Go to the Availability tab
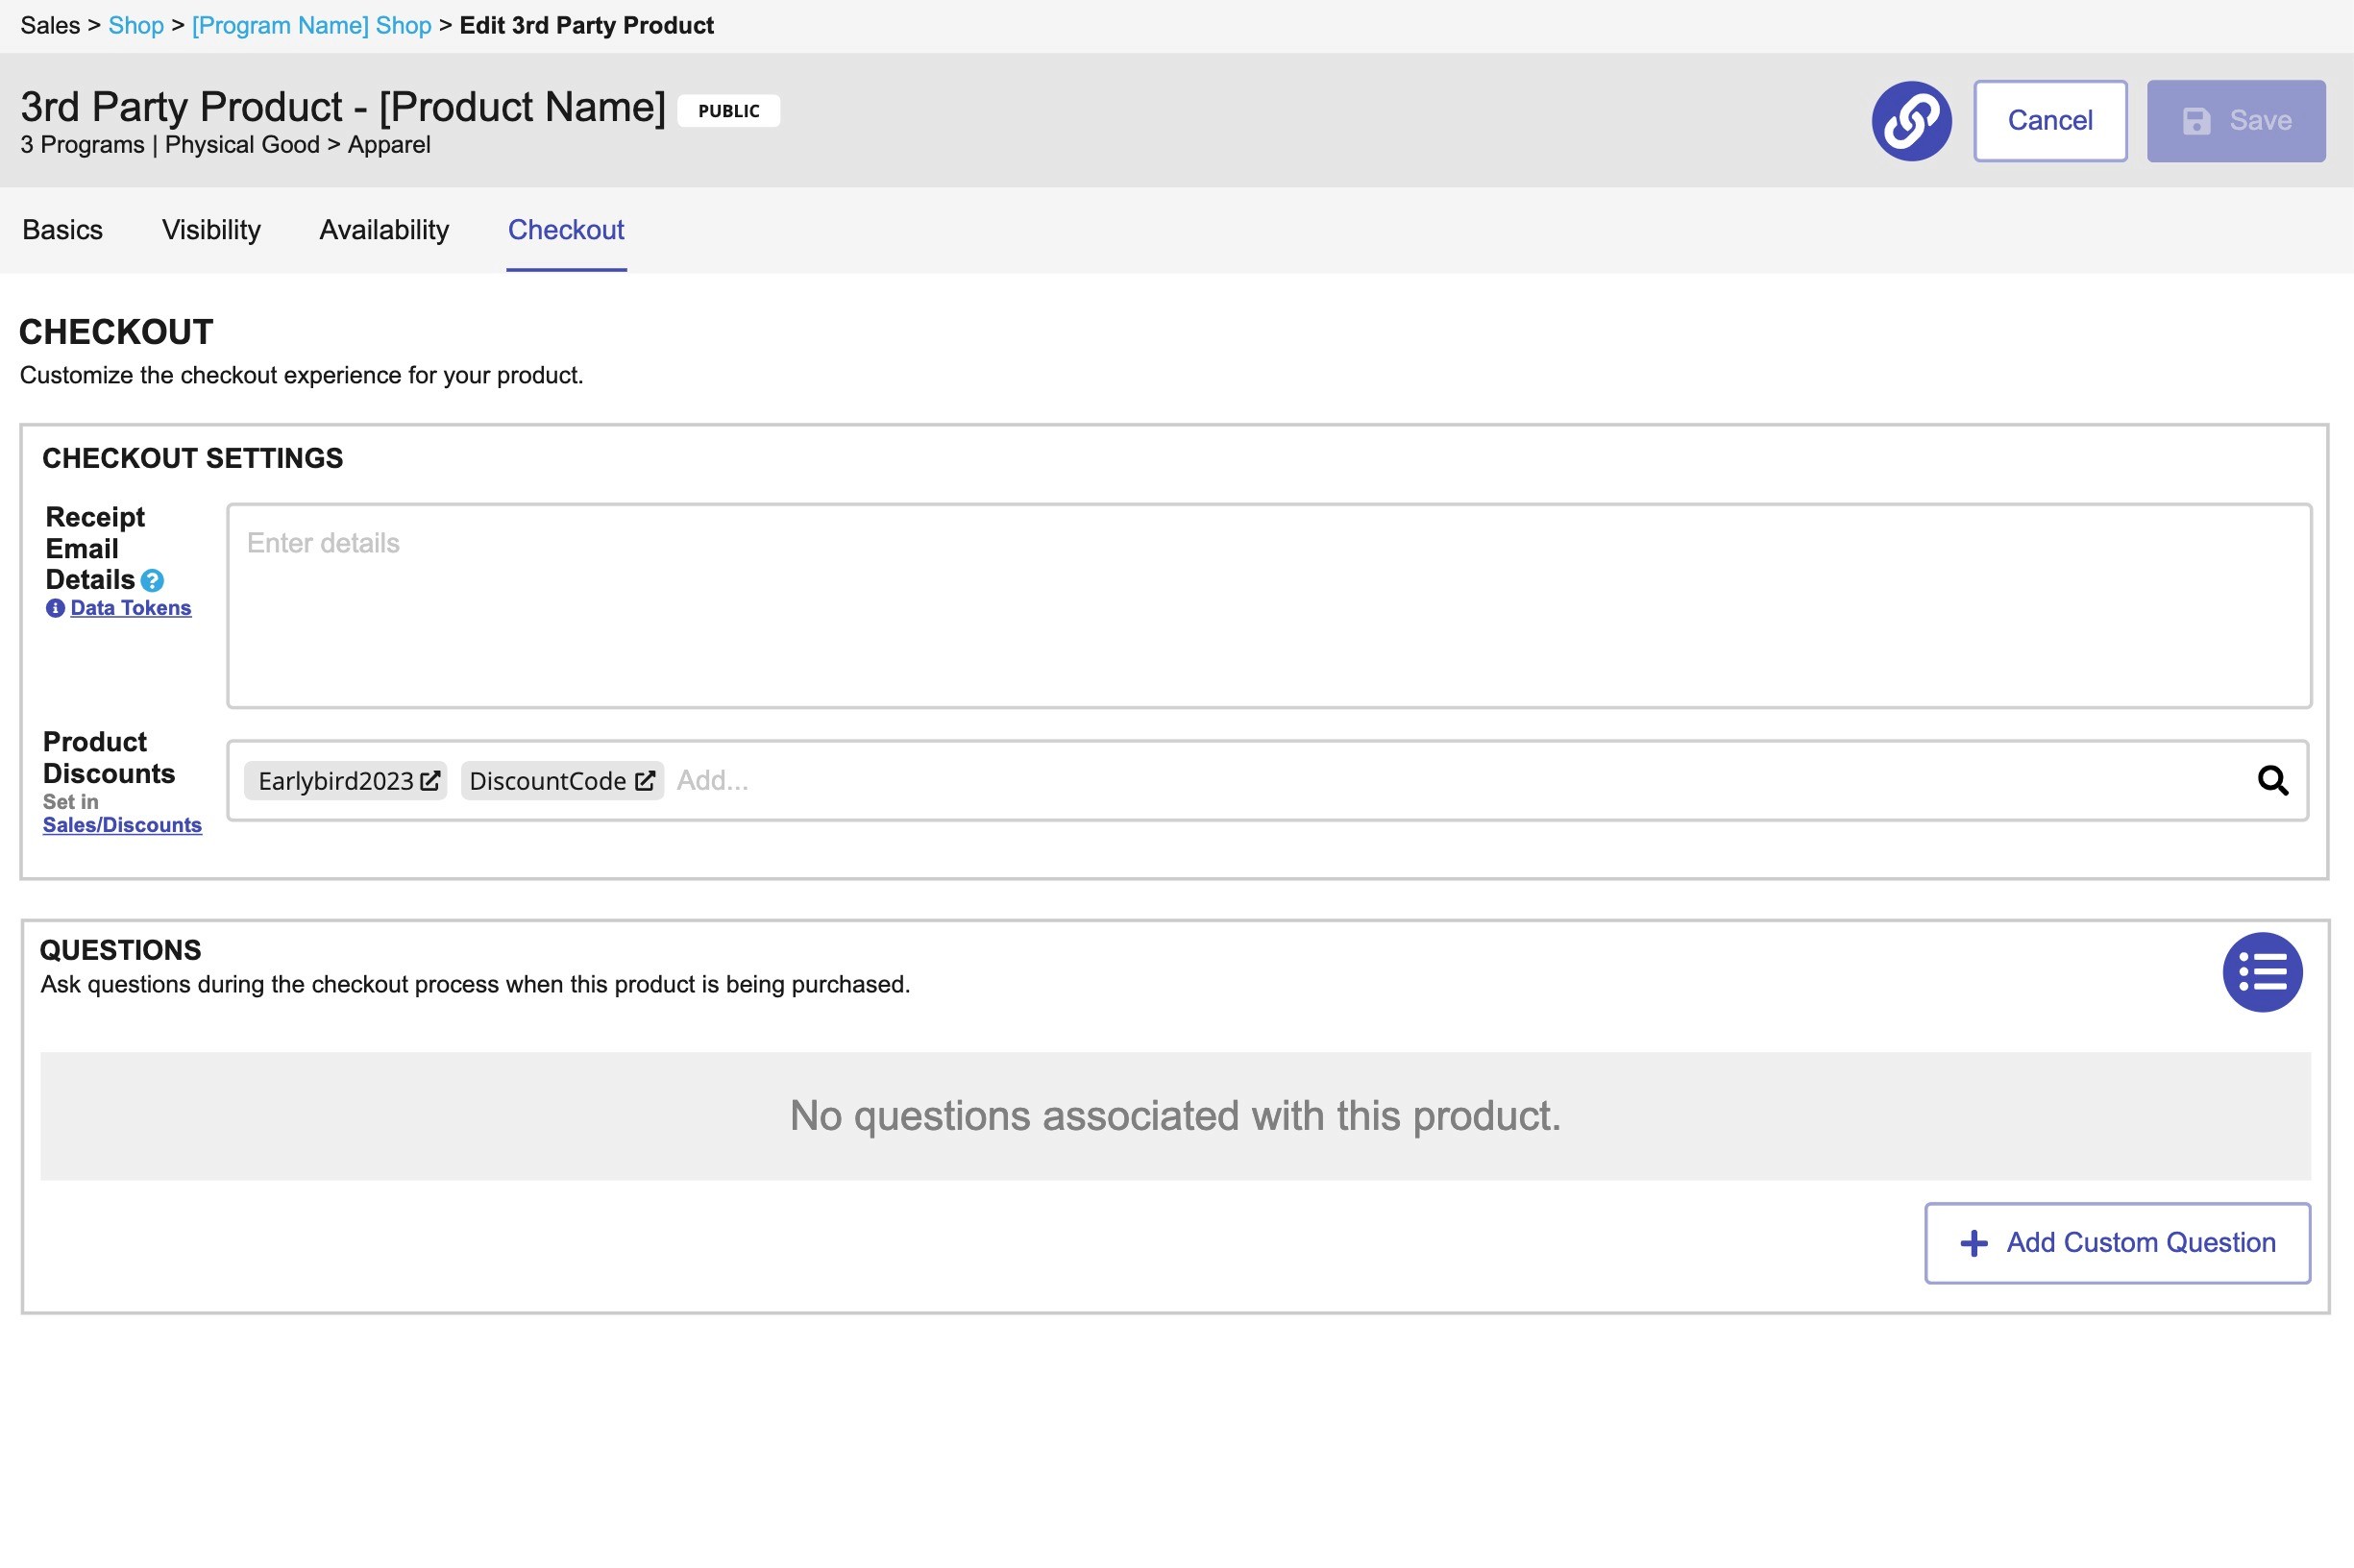The width and height of the screenshot is (2354, 1568). point(384,230)
